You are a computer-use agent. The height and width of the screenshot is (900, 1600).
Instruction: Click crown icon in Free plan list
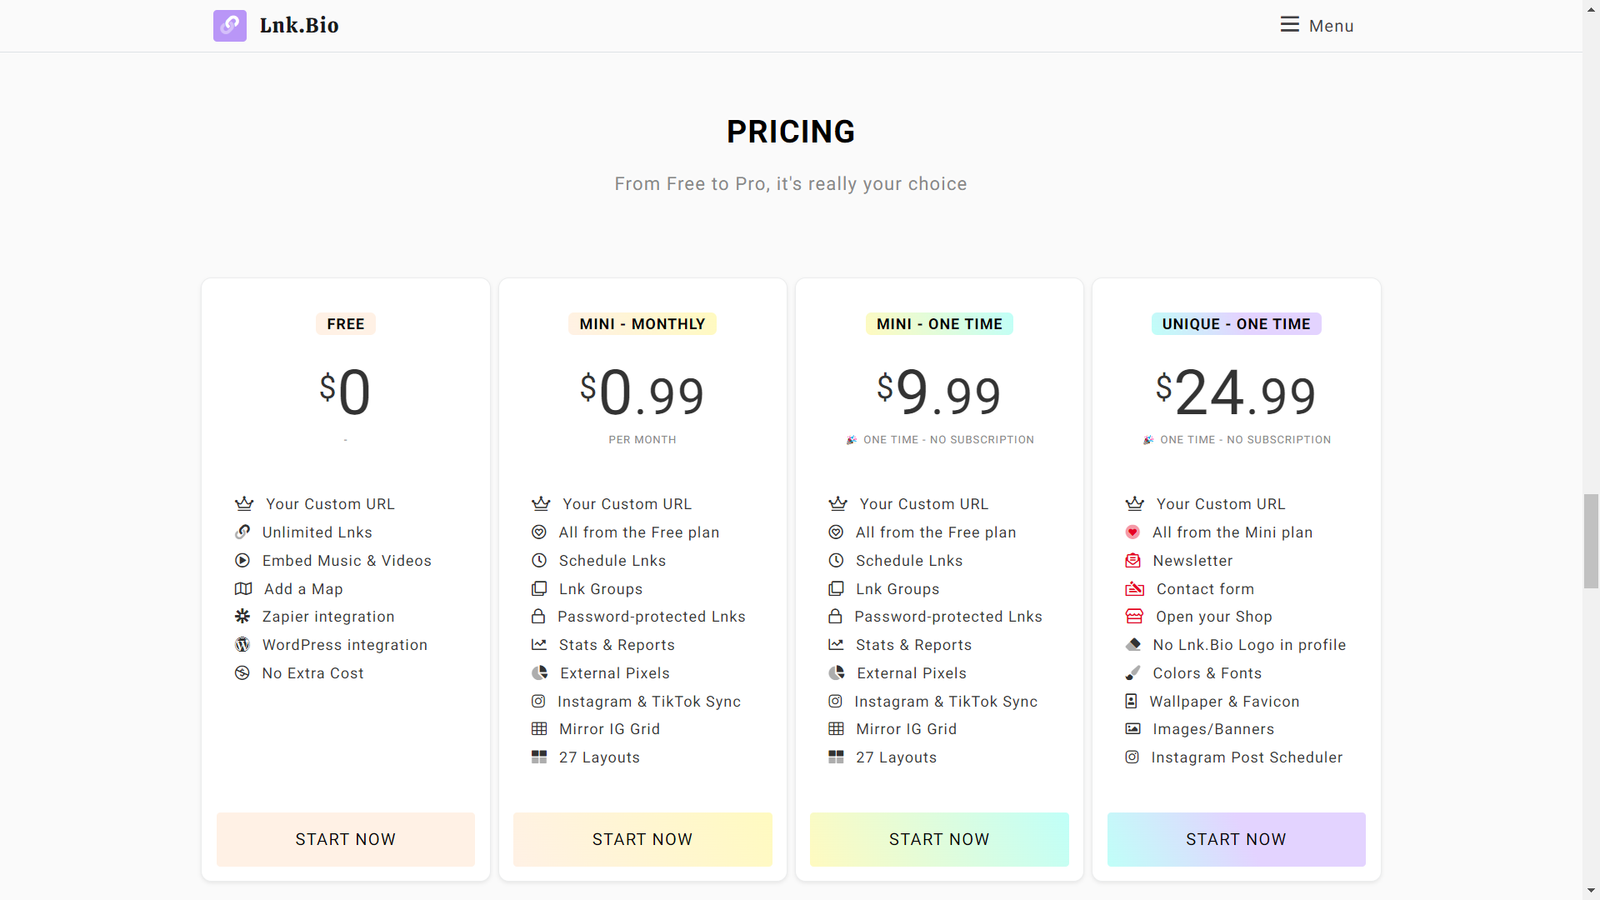(244, 504)
